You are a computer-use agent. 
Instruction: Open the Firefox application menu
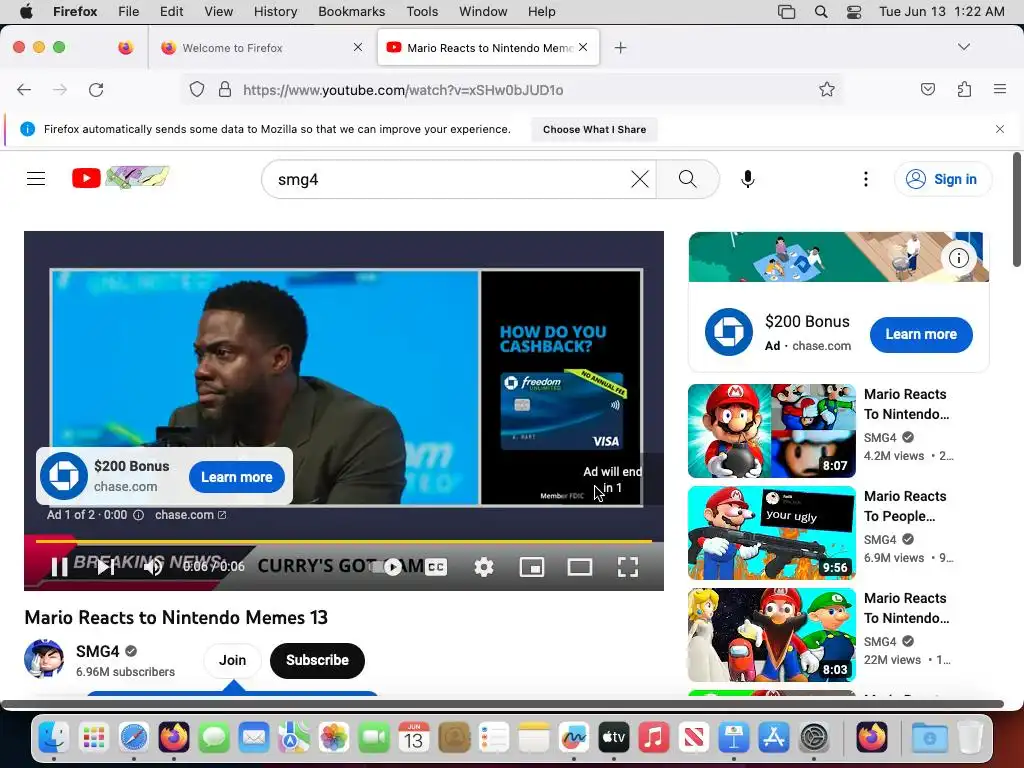1000,89
